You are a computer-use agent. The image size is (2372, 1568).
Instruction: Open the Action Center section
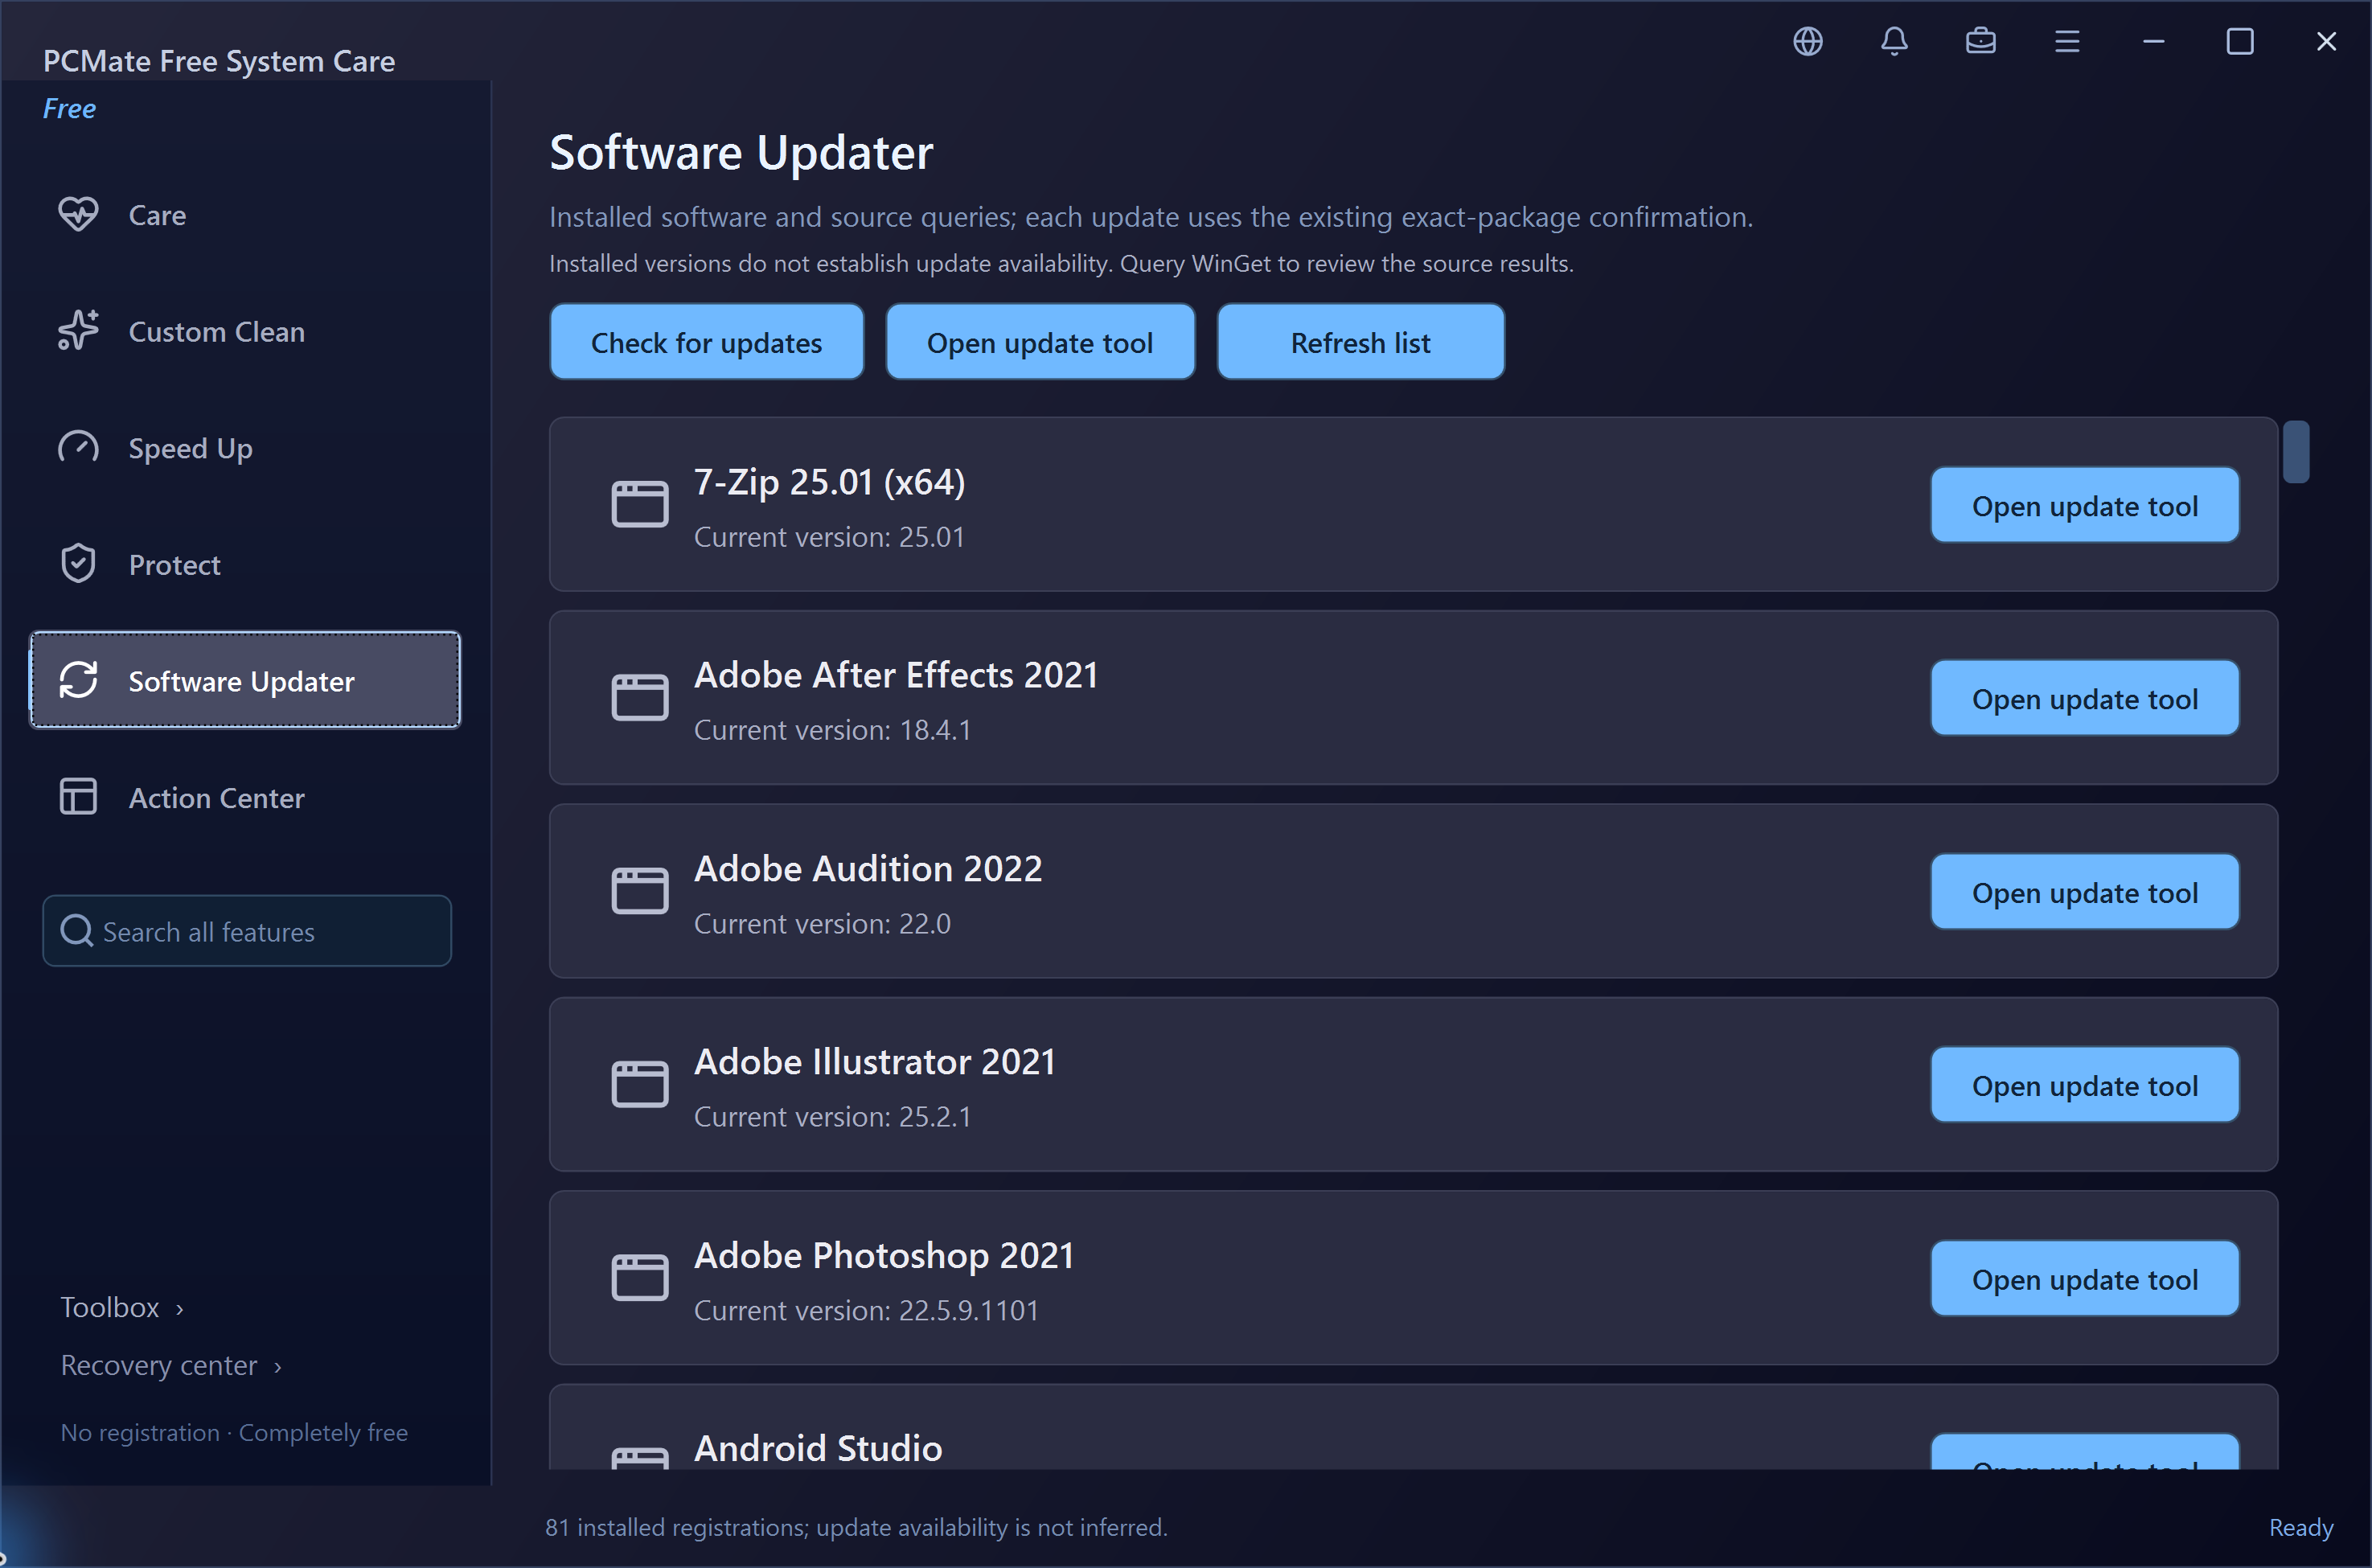click(x=245, y=797)
